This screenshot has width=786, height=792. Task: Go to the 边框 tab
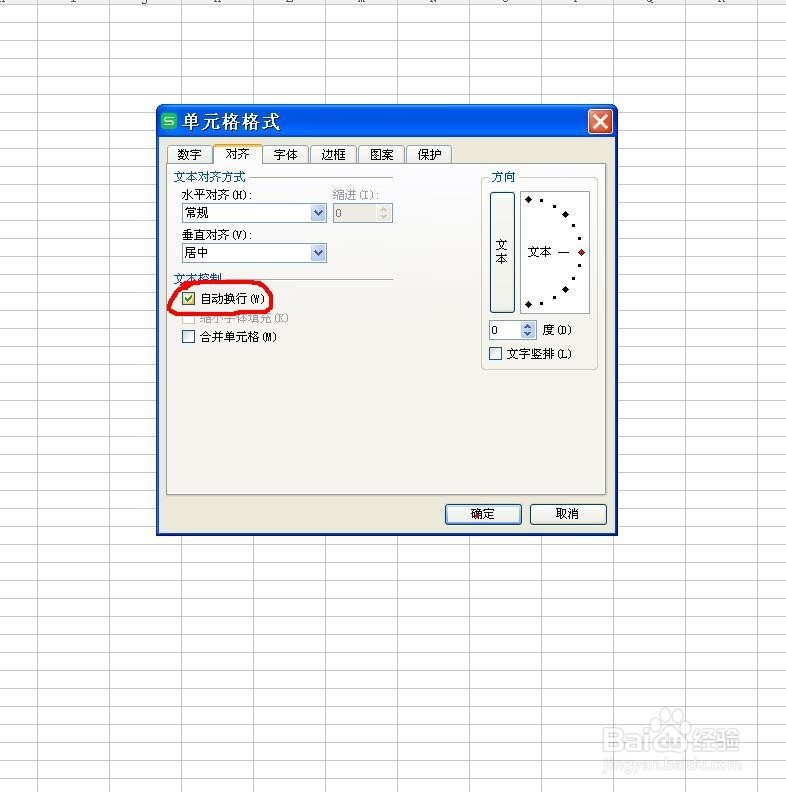pos(333,155)
